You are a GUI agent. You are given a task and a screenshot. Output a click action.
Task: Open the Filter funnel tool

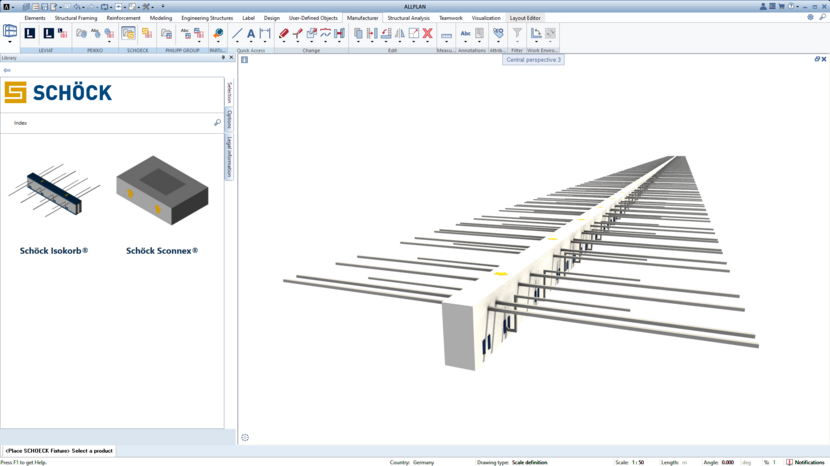click(x=517, y=34)
